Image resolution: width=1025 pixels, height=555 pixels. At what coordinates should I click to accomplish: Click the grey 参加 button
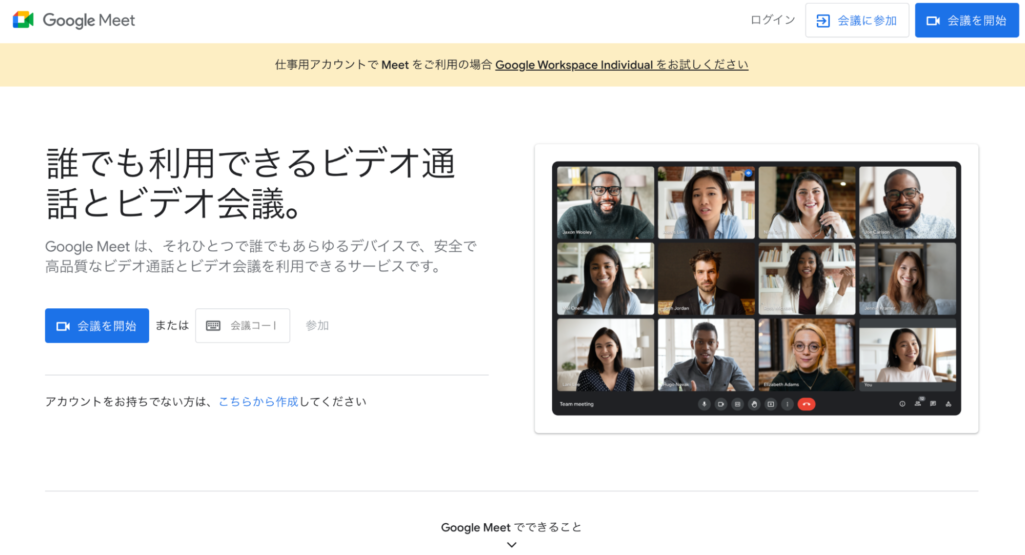click(x=317, y=326)
